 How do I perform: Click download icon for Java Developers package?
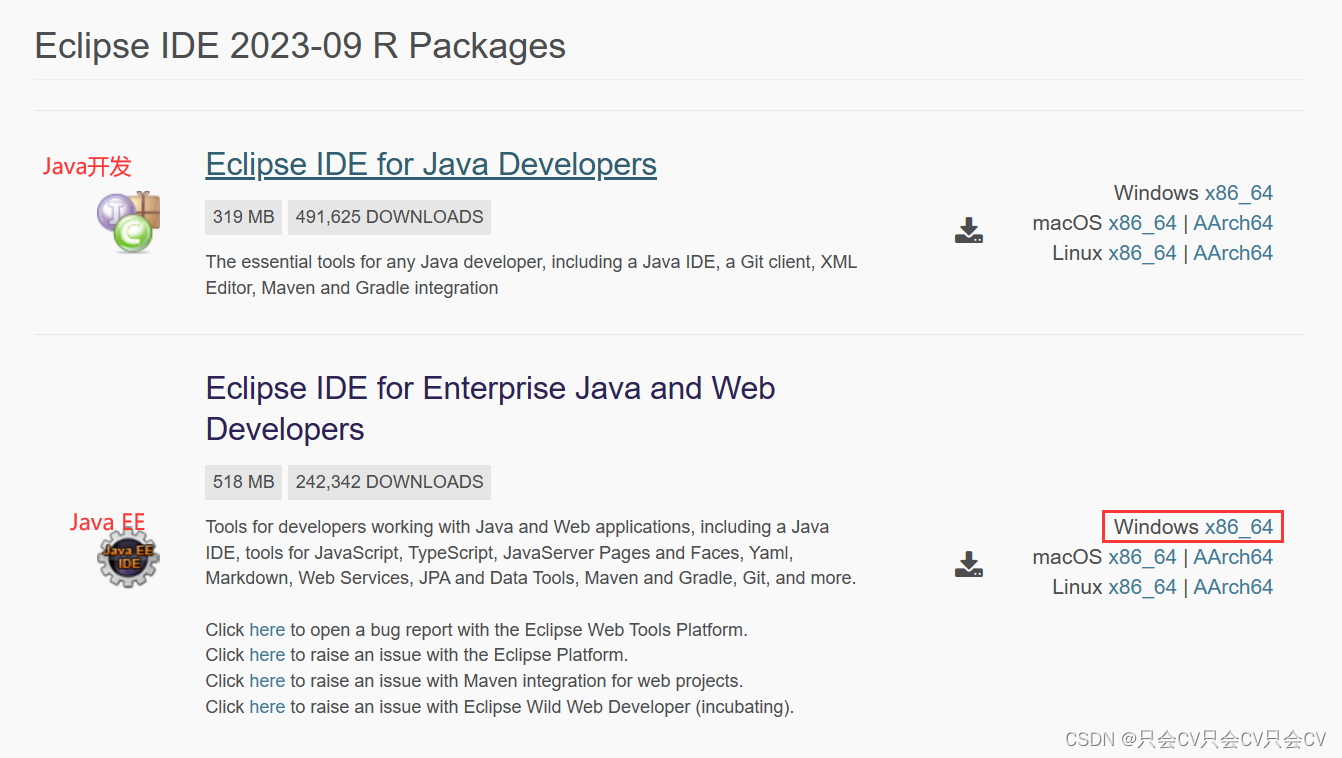coord(968,231)
